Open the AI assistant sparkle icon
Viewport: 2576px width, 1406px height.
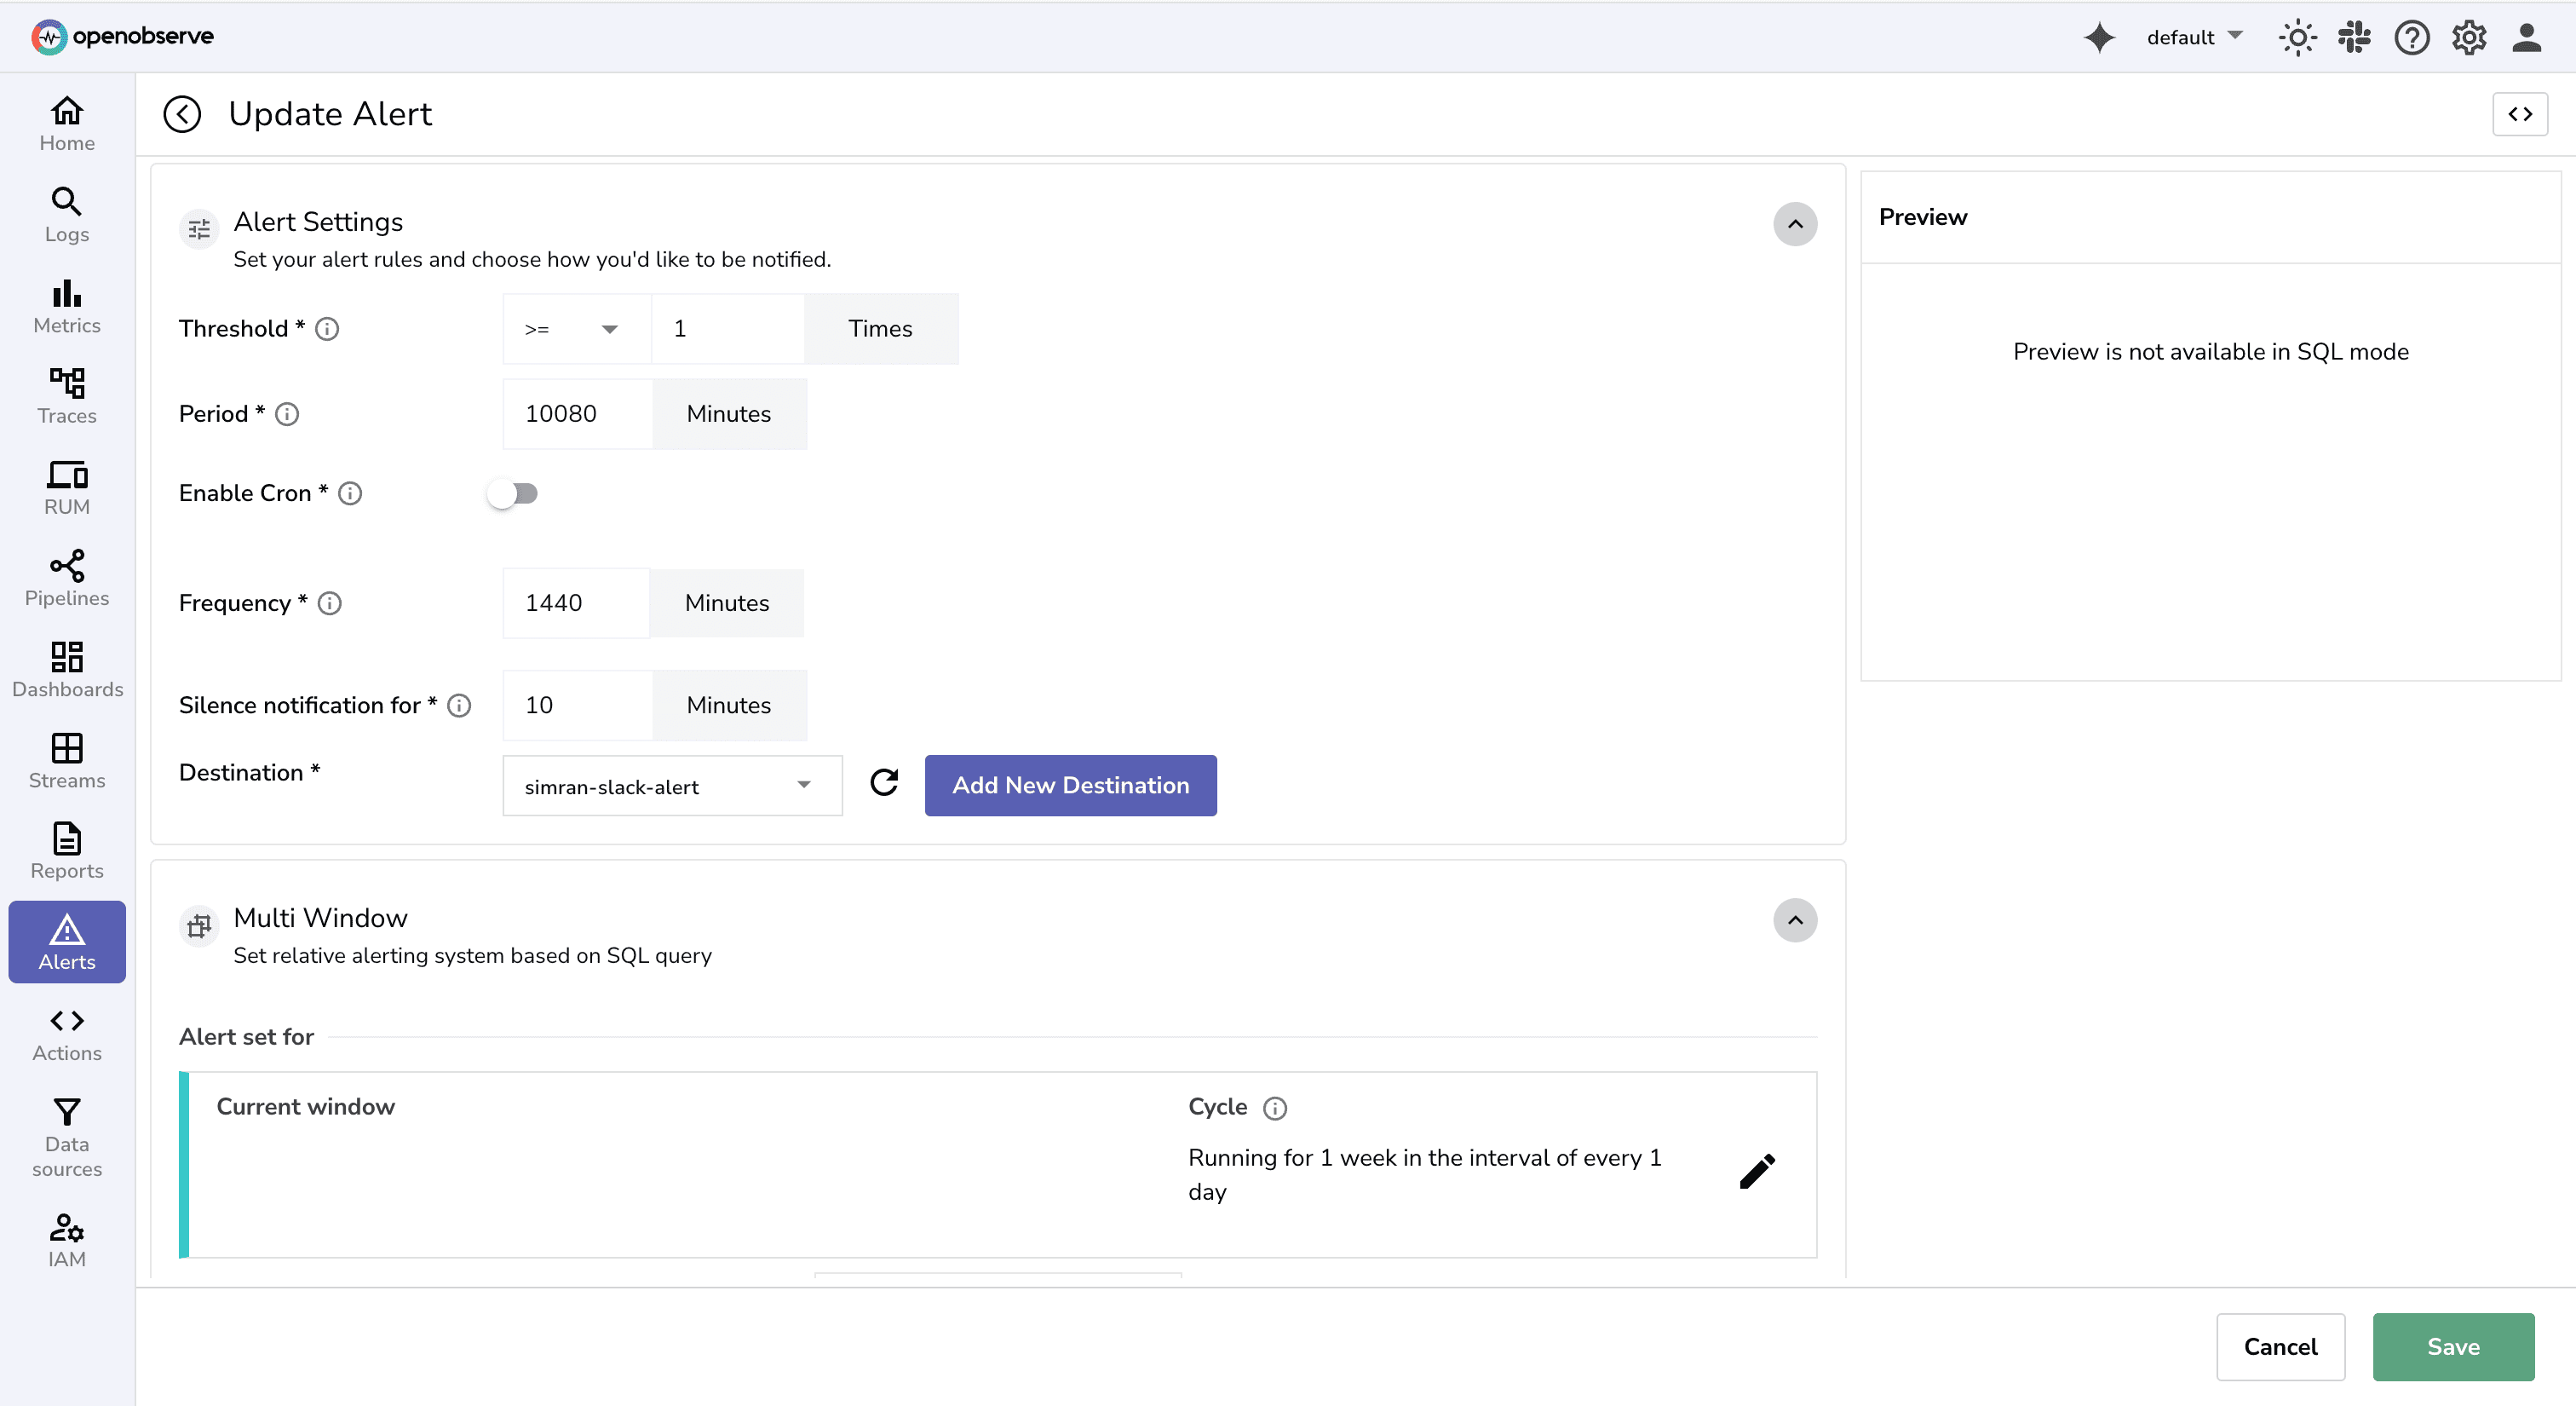[x=2100, y=37]
